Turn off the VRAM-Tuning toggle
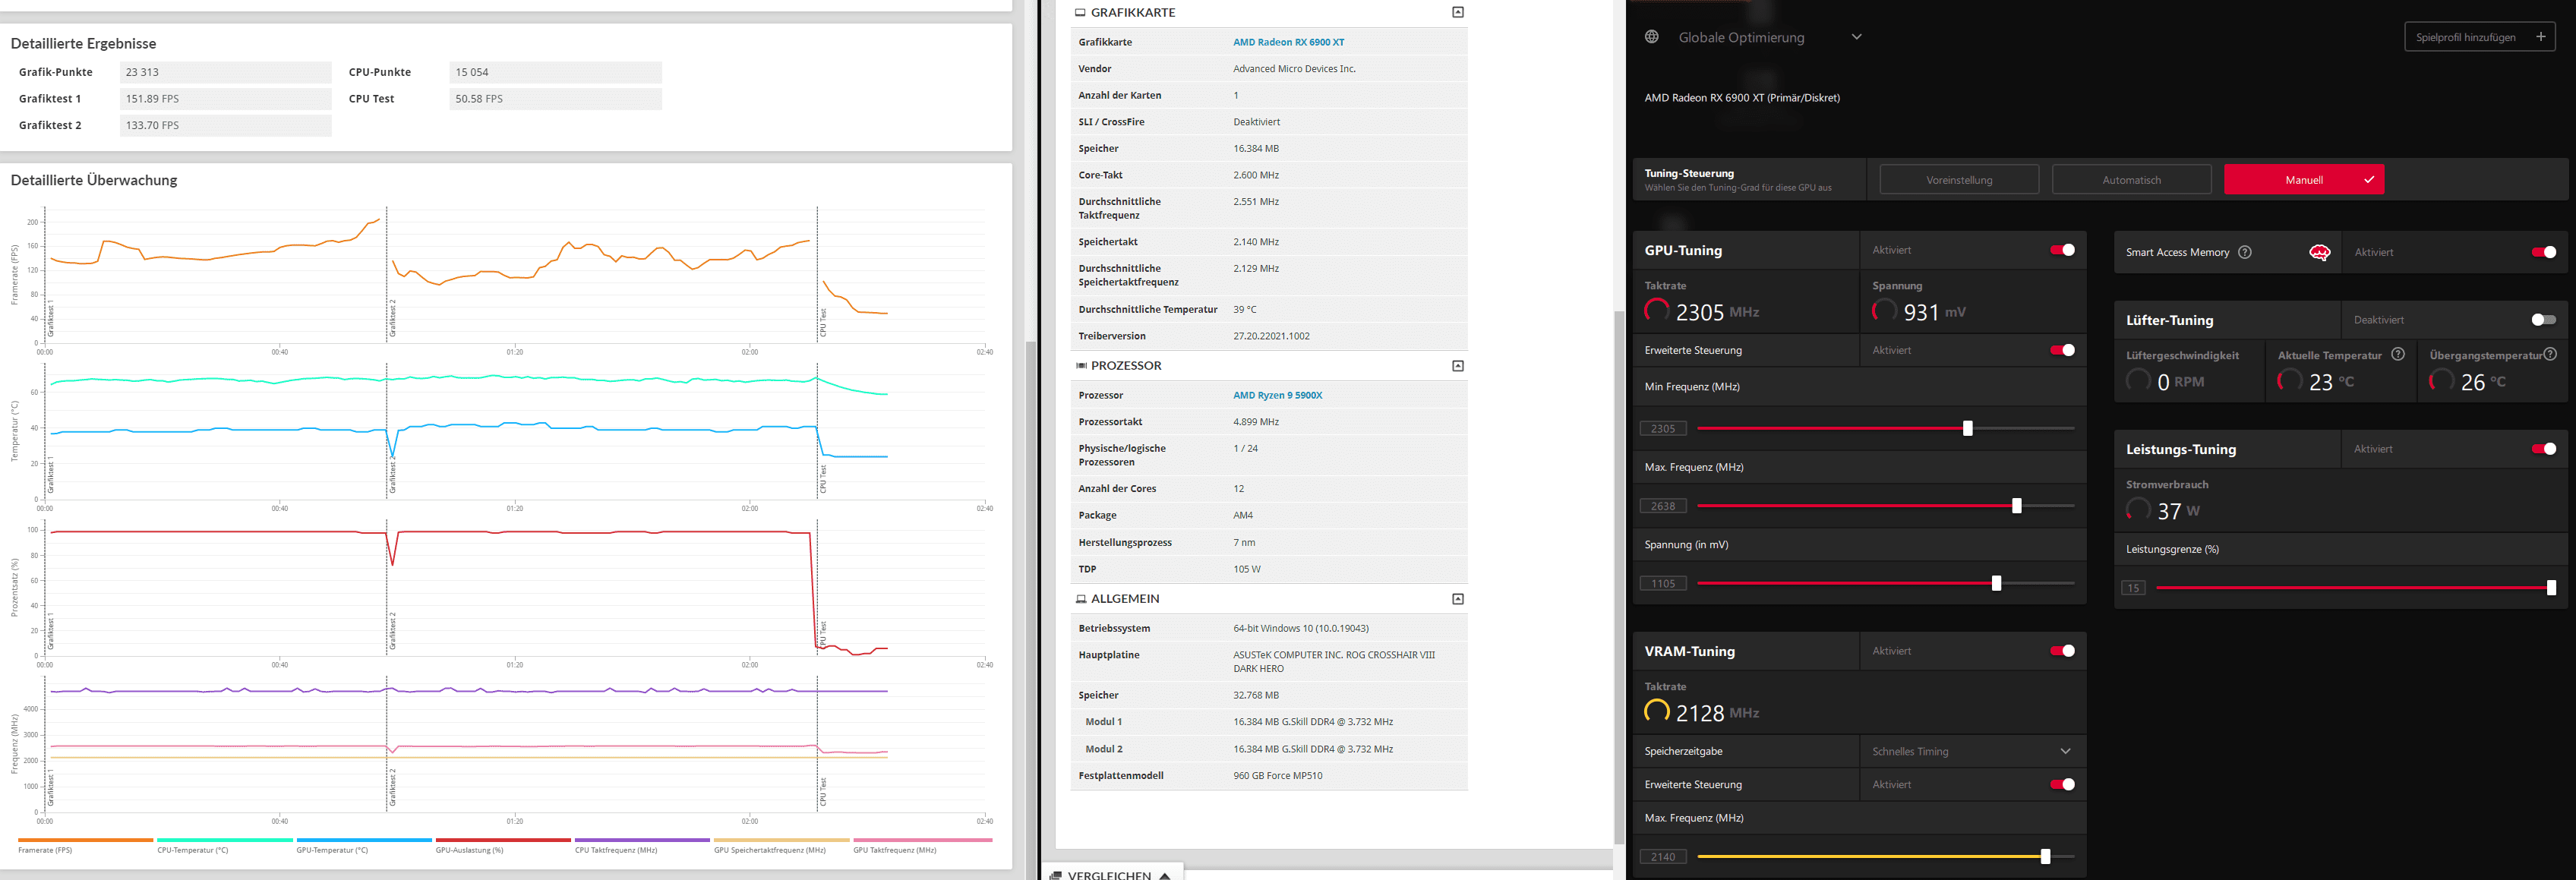Screen dimensions: 2576x880 pos(2062,651)
